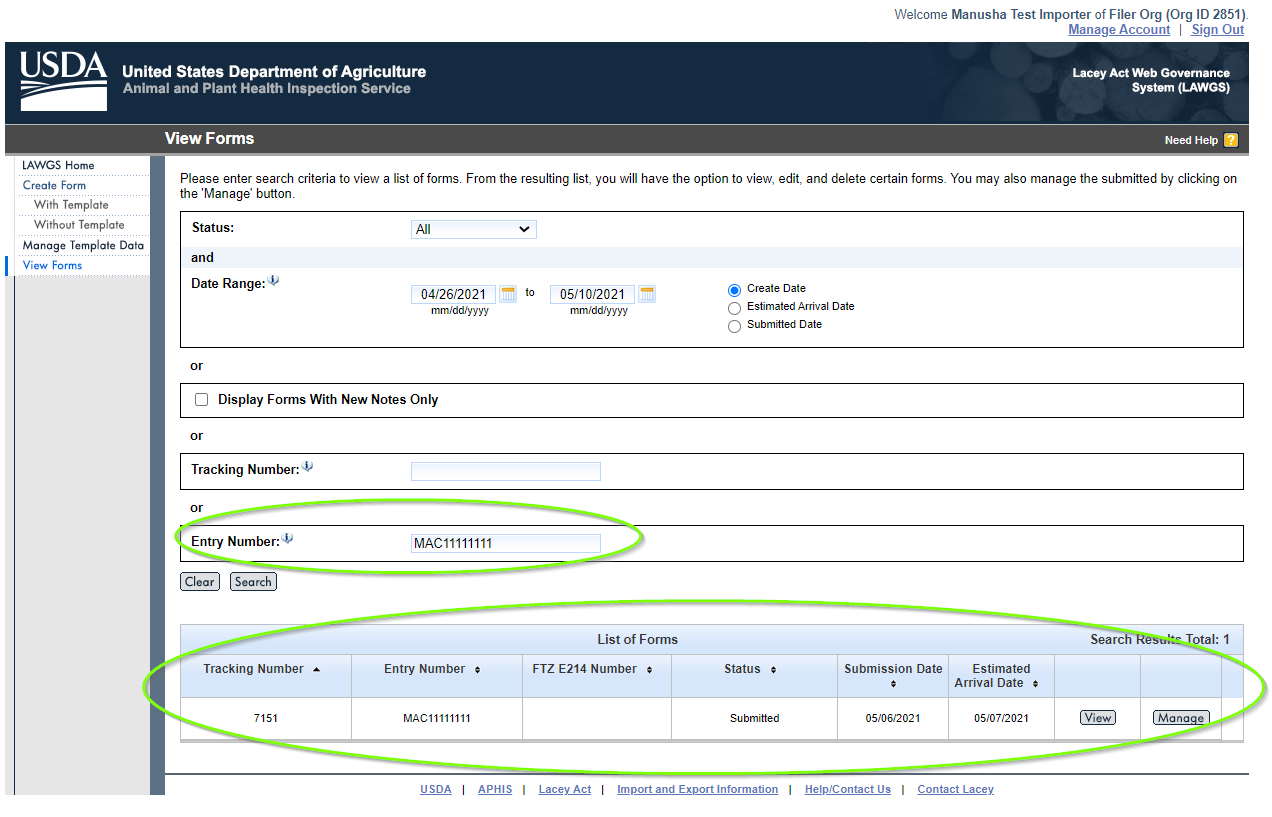Click the USDA logo
The height and width of the screenshot is (817, 1272).
[63, 80]
